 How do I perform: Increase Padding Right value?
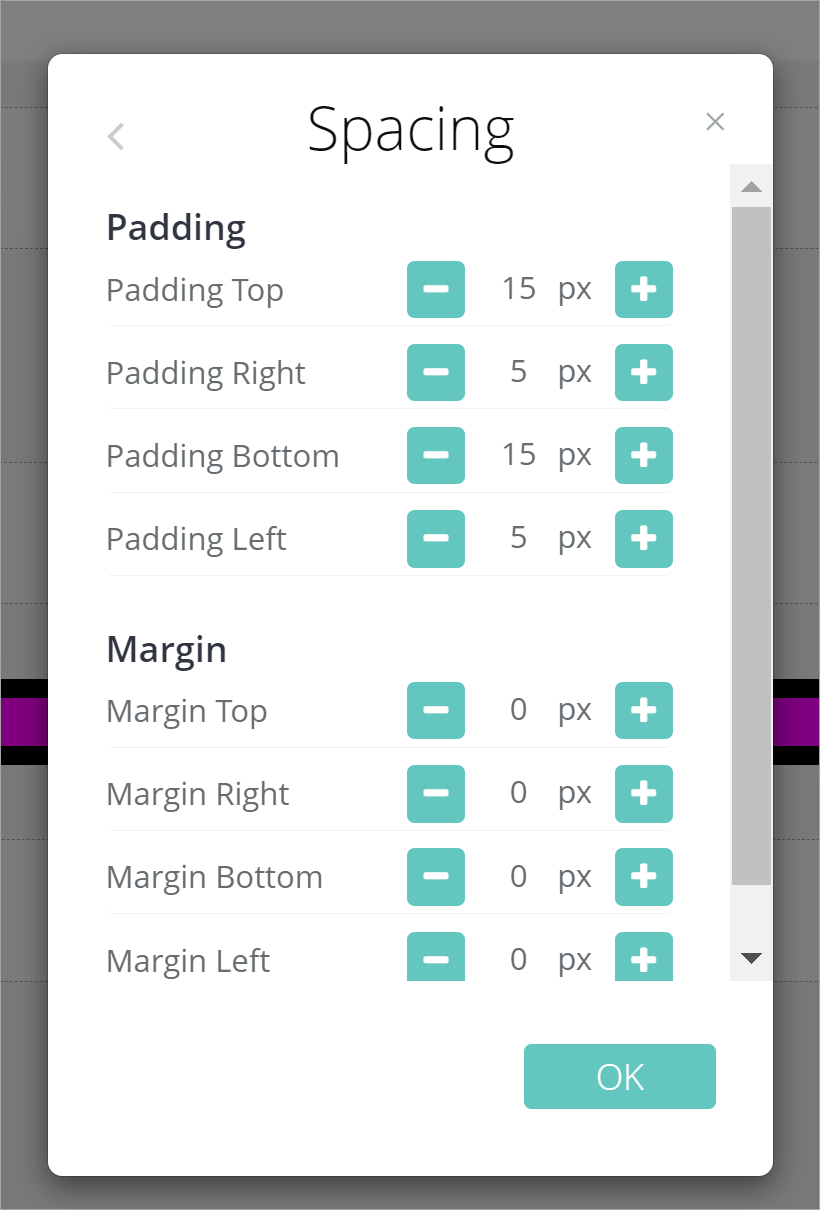pyautogui.click(x=644, y=373)
